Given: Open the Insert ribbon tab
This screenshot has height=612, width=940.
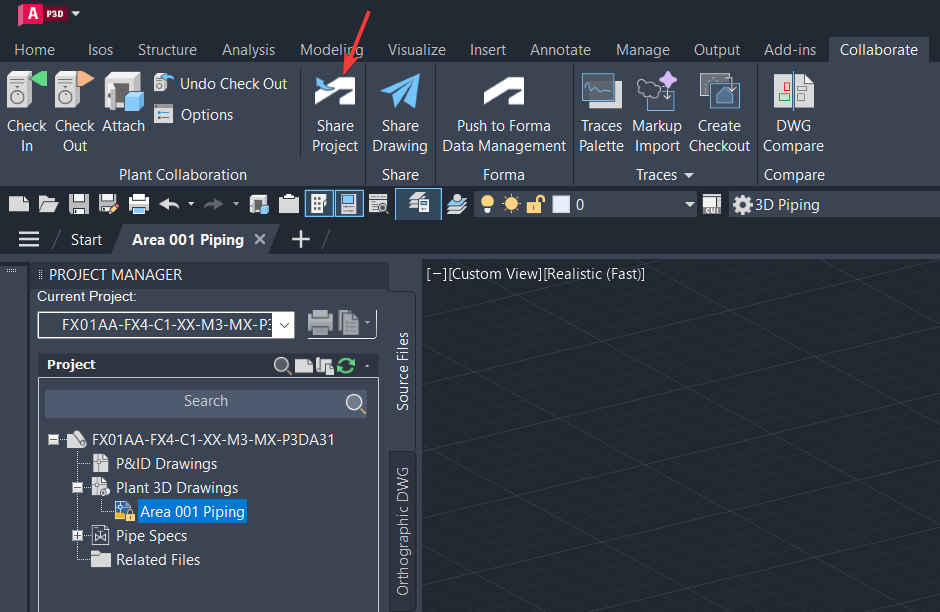Looking at the screenshot, I should coord(487,50).
